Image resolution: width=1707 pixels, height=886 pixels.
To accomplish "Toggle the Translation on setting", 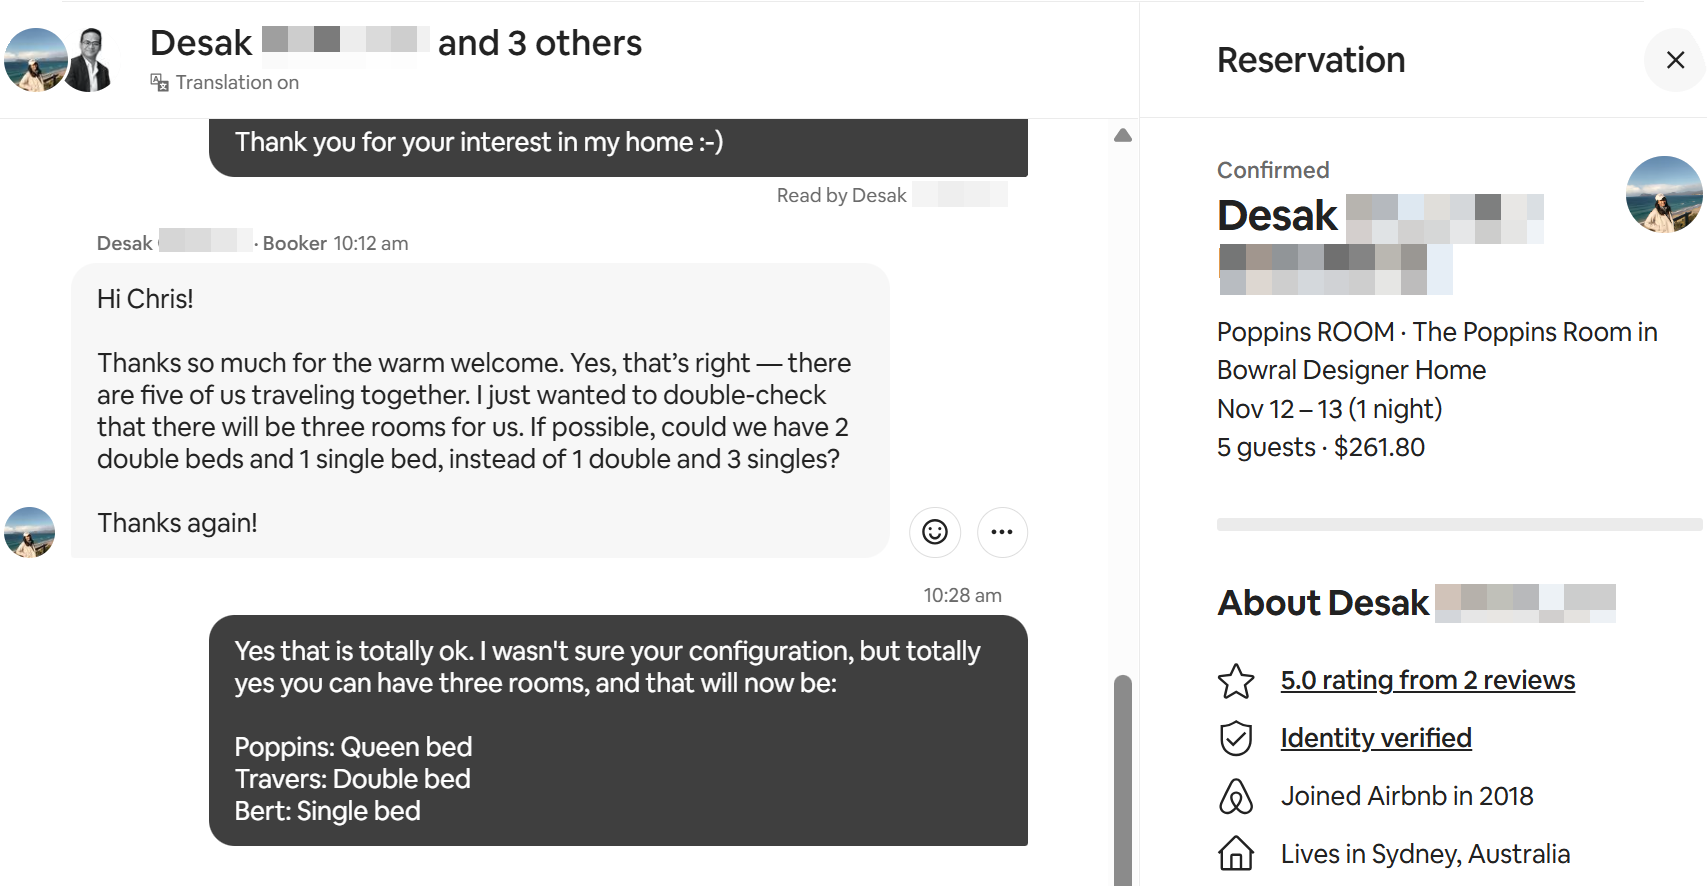I will click(237, 82).
